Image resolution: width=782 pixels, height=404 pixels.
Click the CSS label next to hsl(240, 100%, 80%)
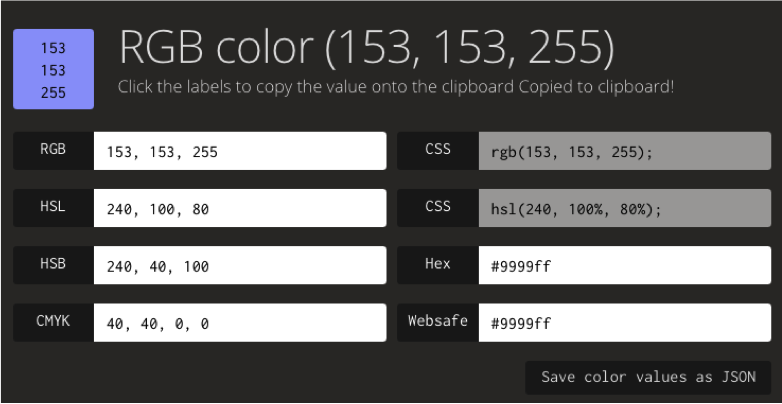click(438, 208)
